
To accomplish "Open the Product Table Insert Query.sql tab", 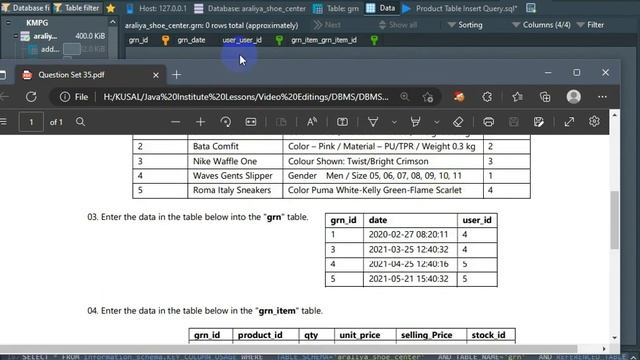I will 460,8.
